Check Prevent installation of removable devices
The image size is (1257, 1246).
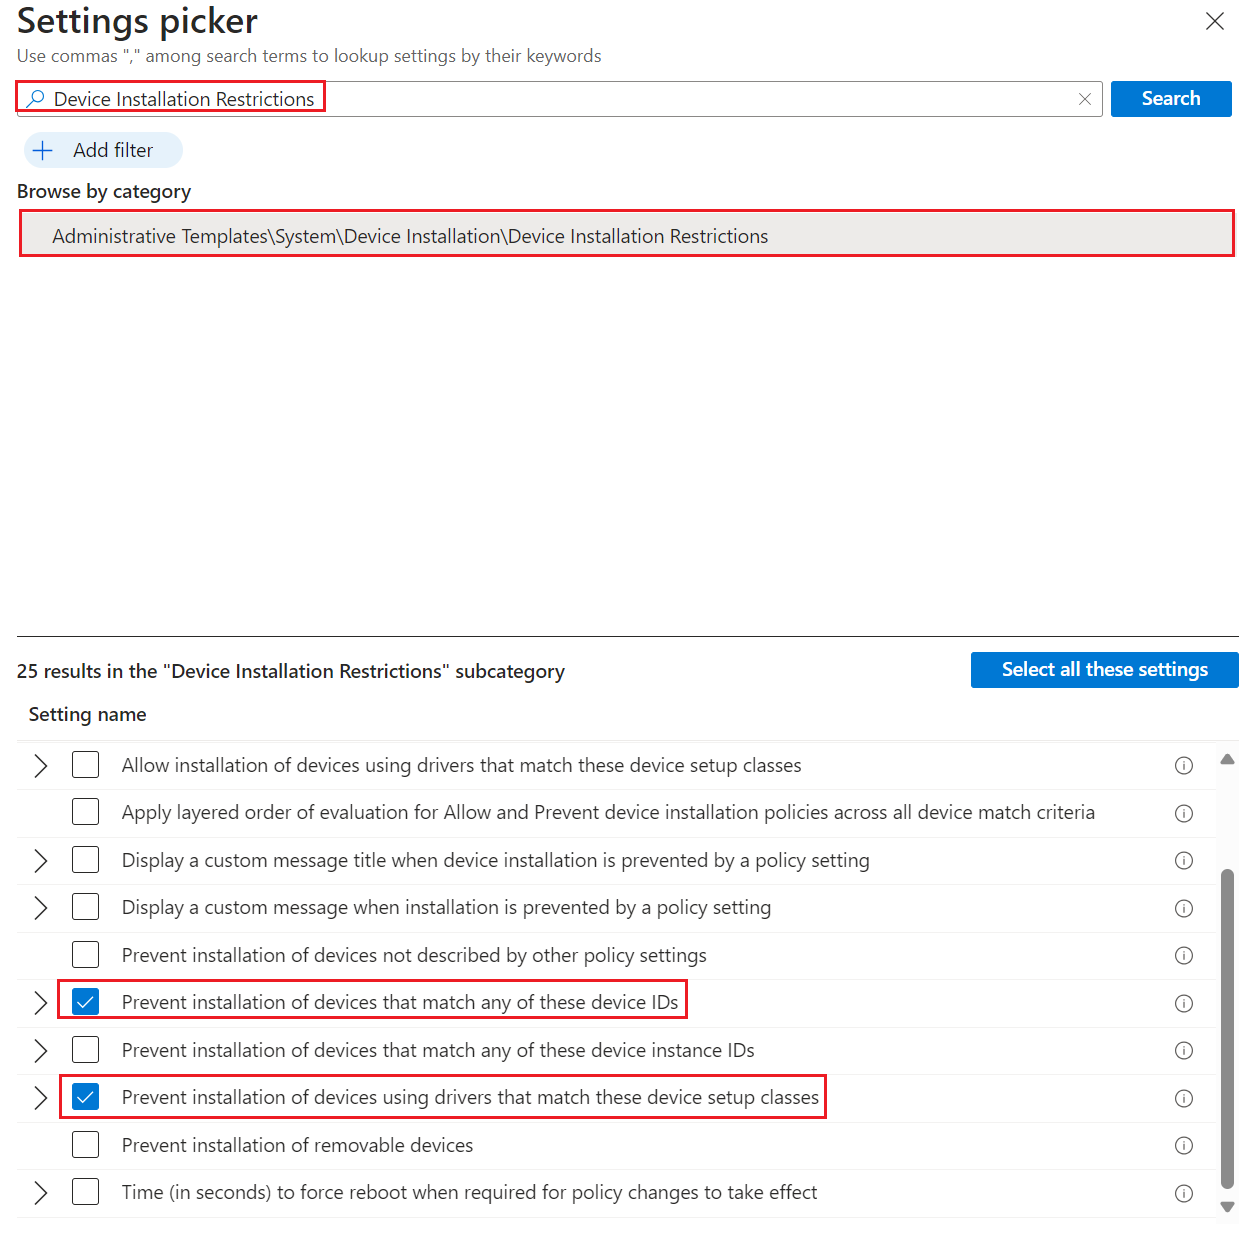[x=86, y=1145]
